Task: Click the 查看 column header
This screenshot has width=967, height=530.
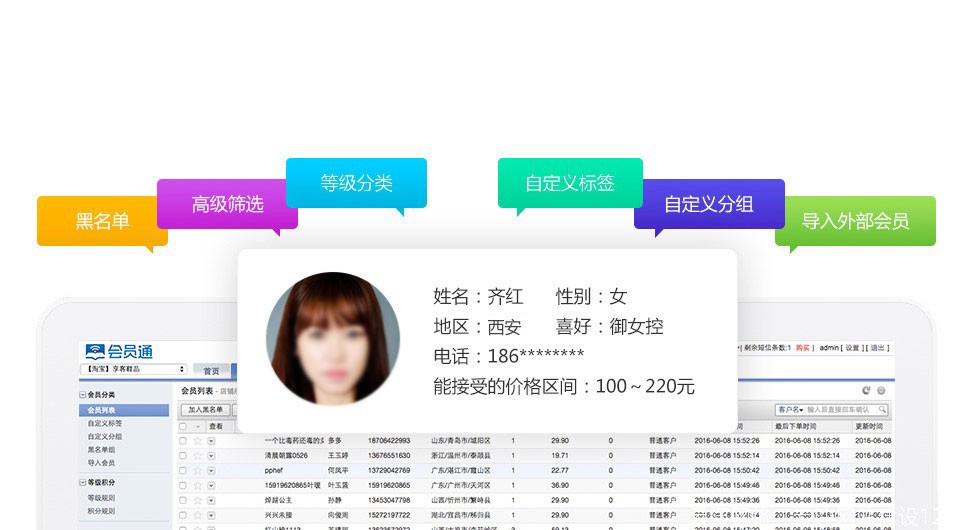Action: click(216, 426)
